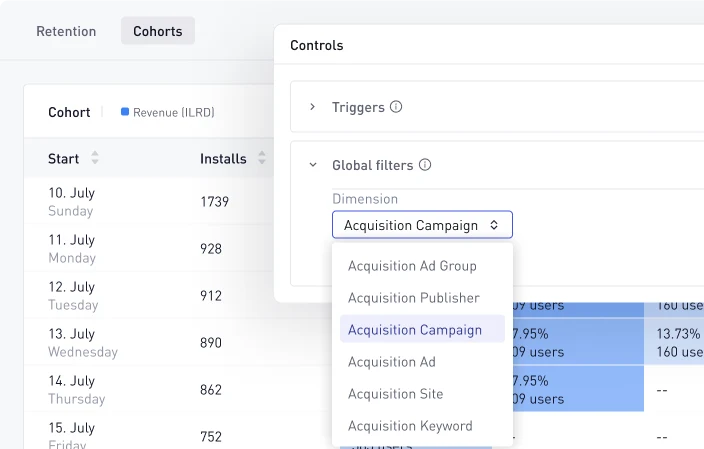Image resolution: width=704 pixels, height=449 pixels.
Task: Select the Cohorts tab
Action: click(158, 31)
